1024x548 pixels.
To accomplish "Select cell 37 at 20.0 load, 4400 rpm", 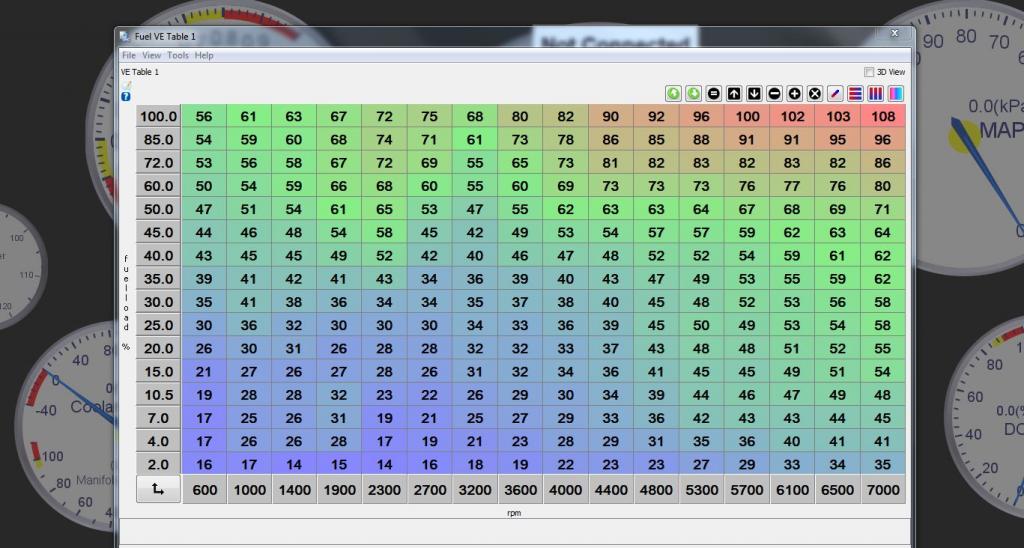I will (611, 348).
